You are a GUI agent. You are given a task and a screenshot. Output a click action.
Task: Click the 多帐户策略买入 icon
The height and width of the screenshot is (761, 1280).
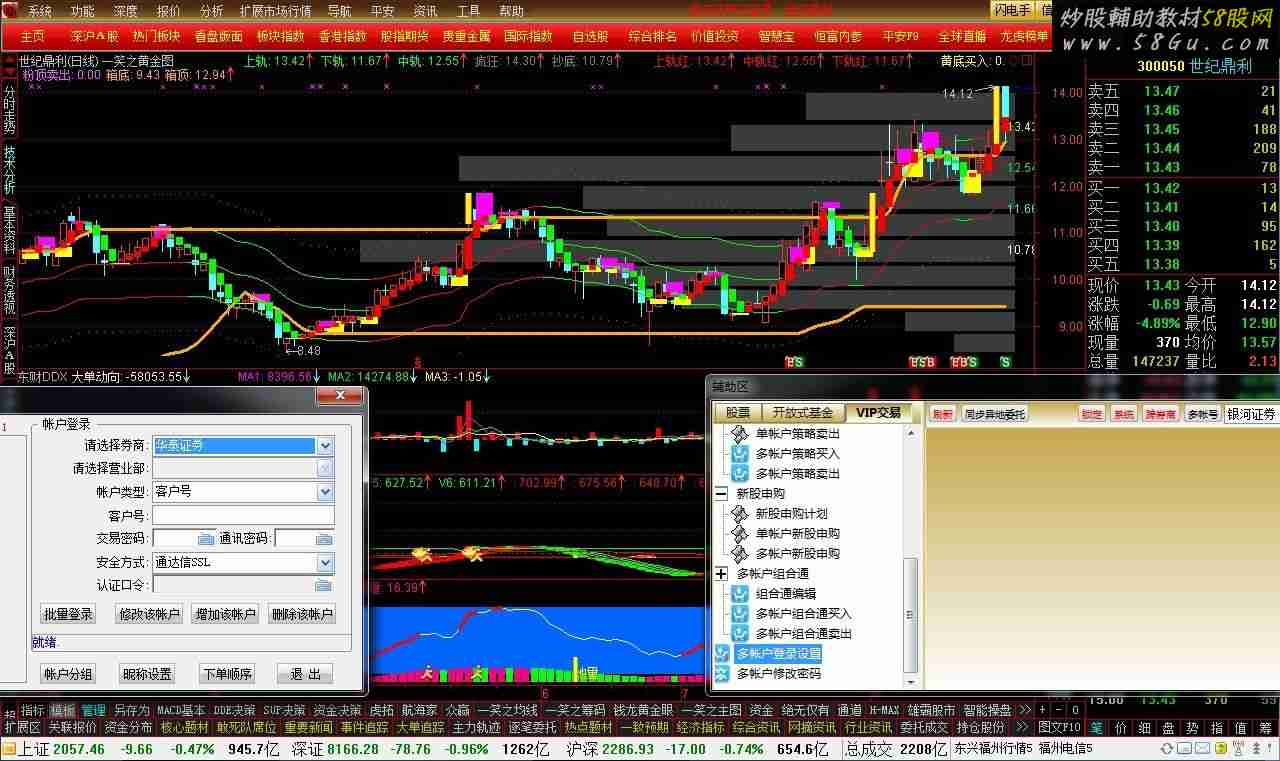coord(740,454)
